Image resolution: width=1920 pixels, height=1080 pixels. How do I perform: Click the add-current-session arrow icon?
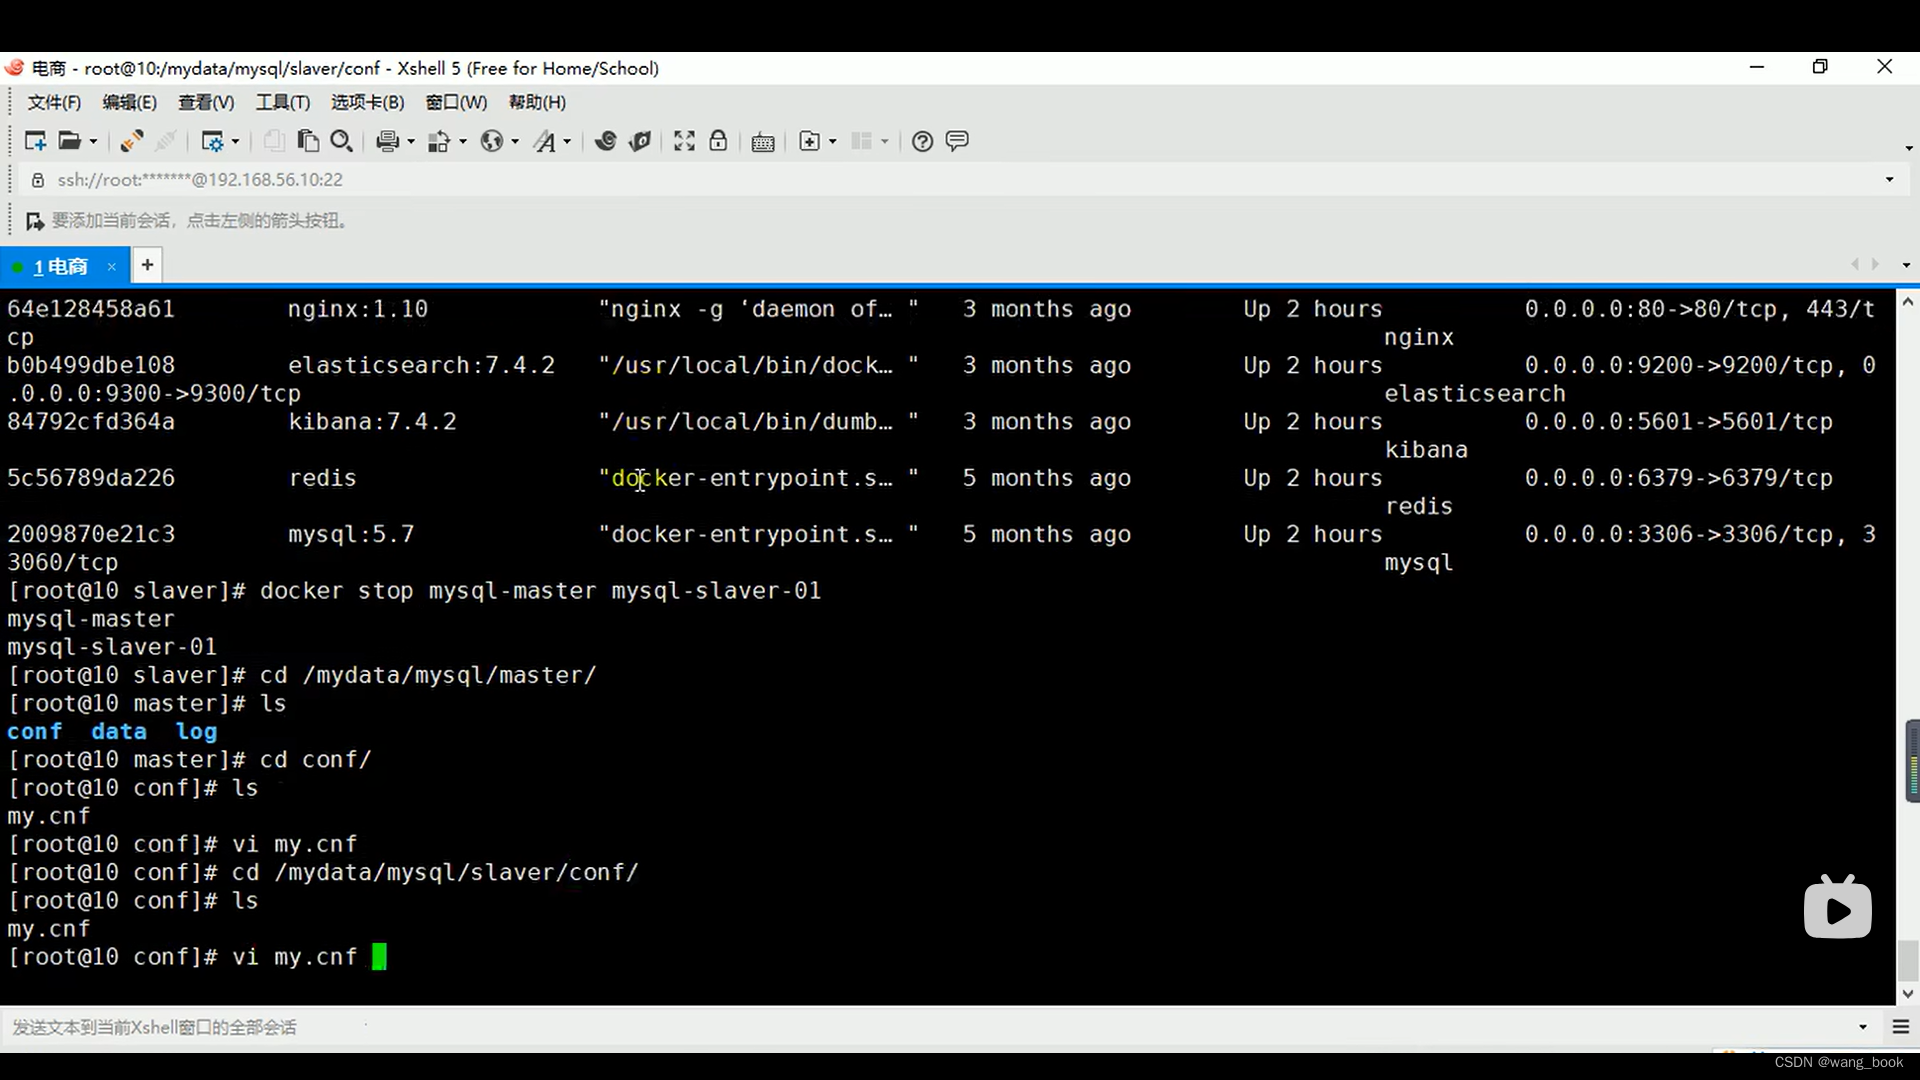[35, 221]
